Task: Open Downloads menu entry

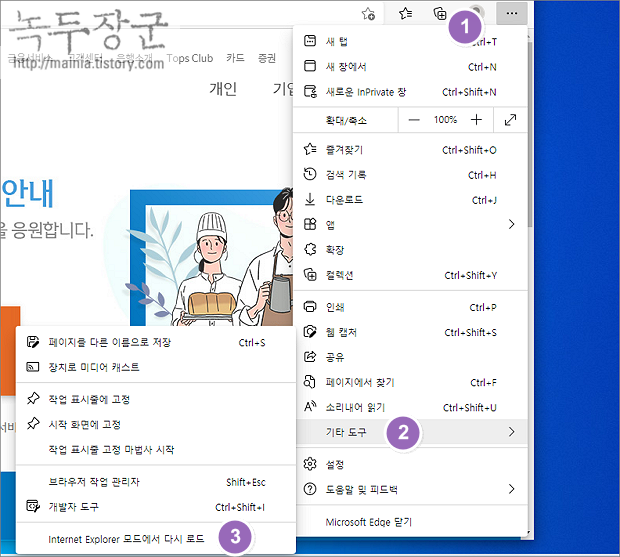Action: point(410,200)
